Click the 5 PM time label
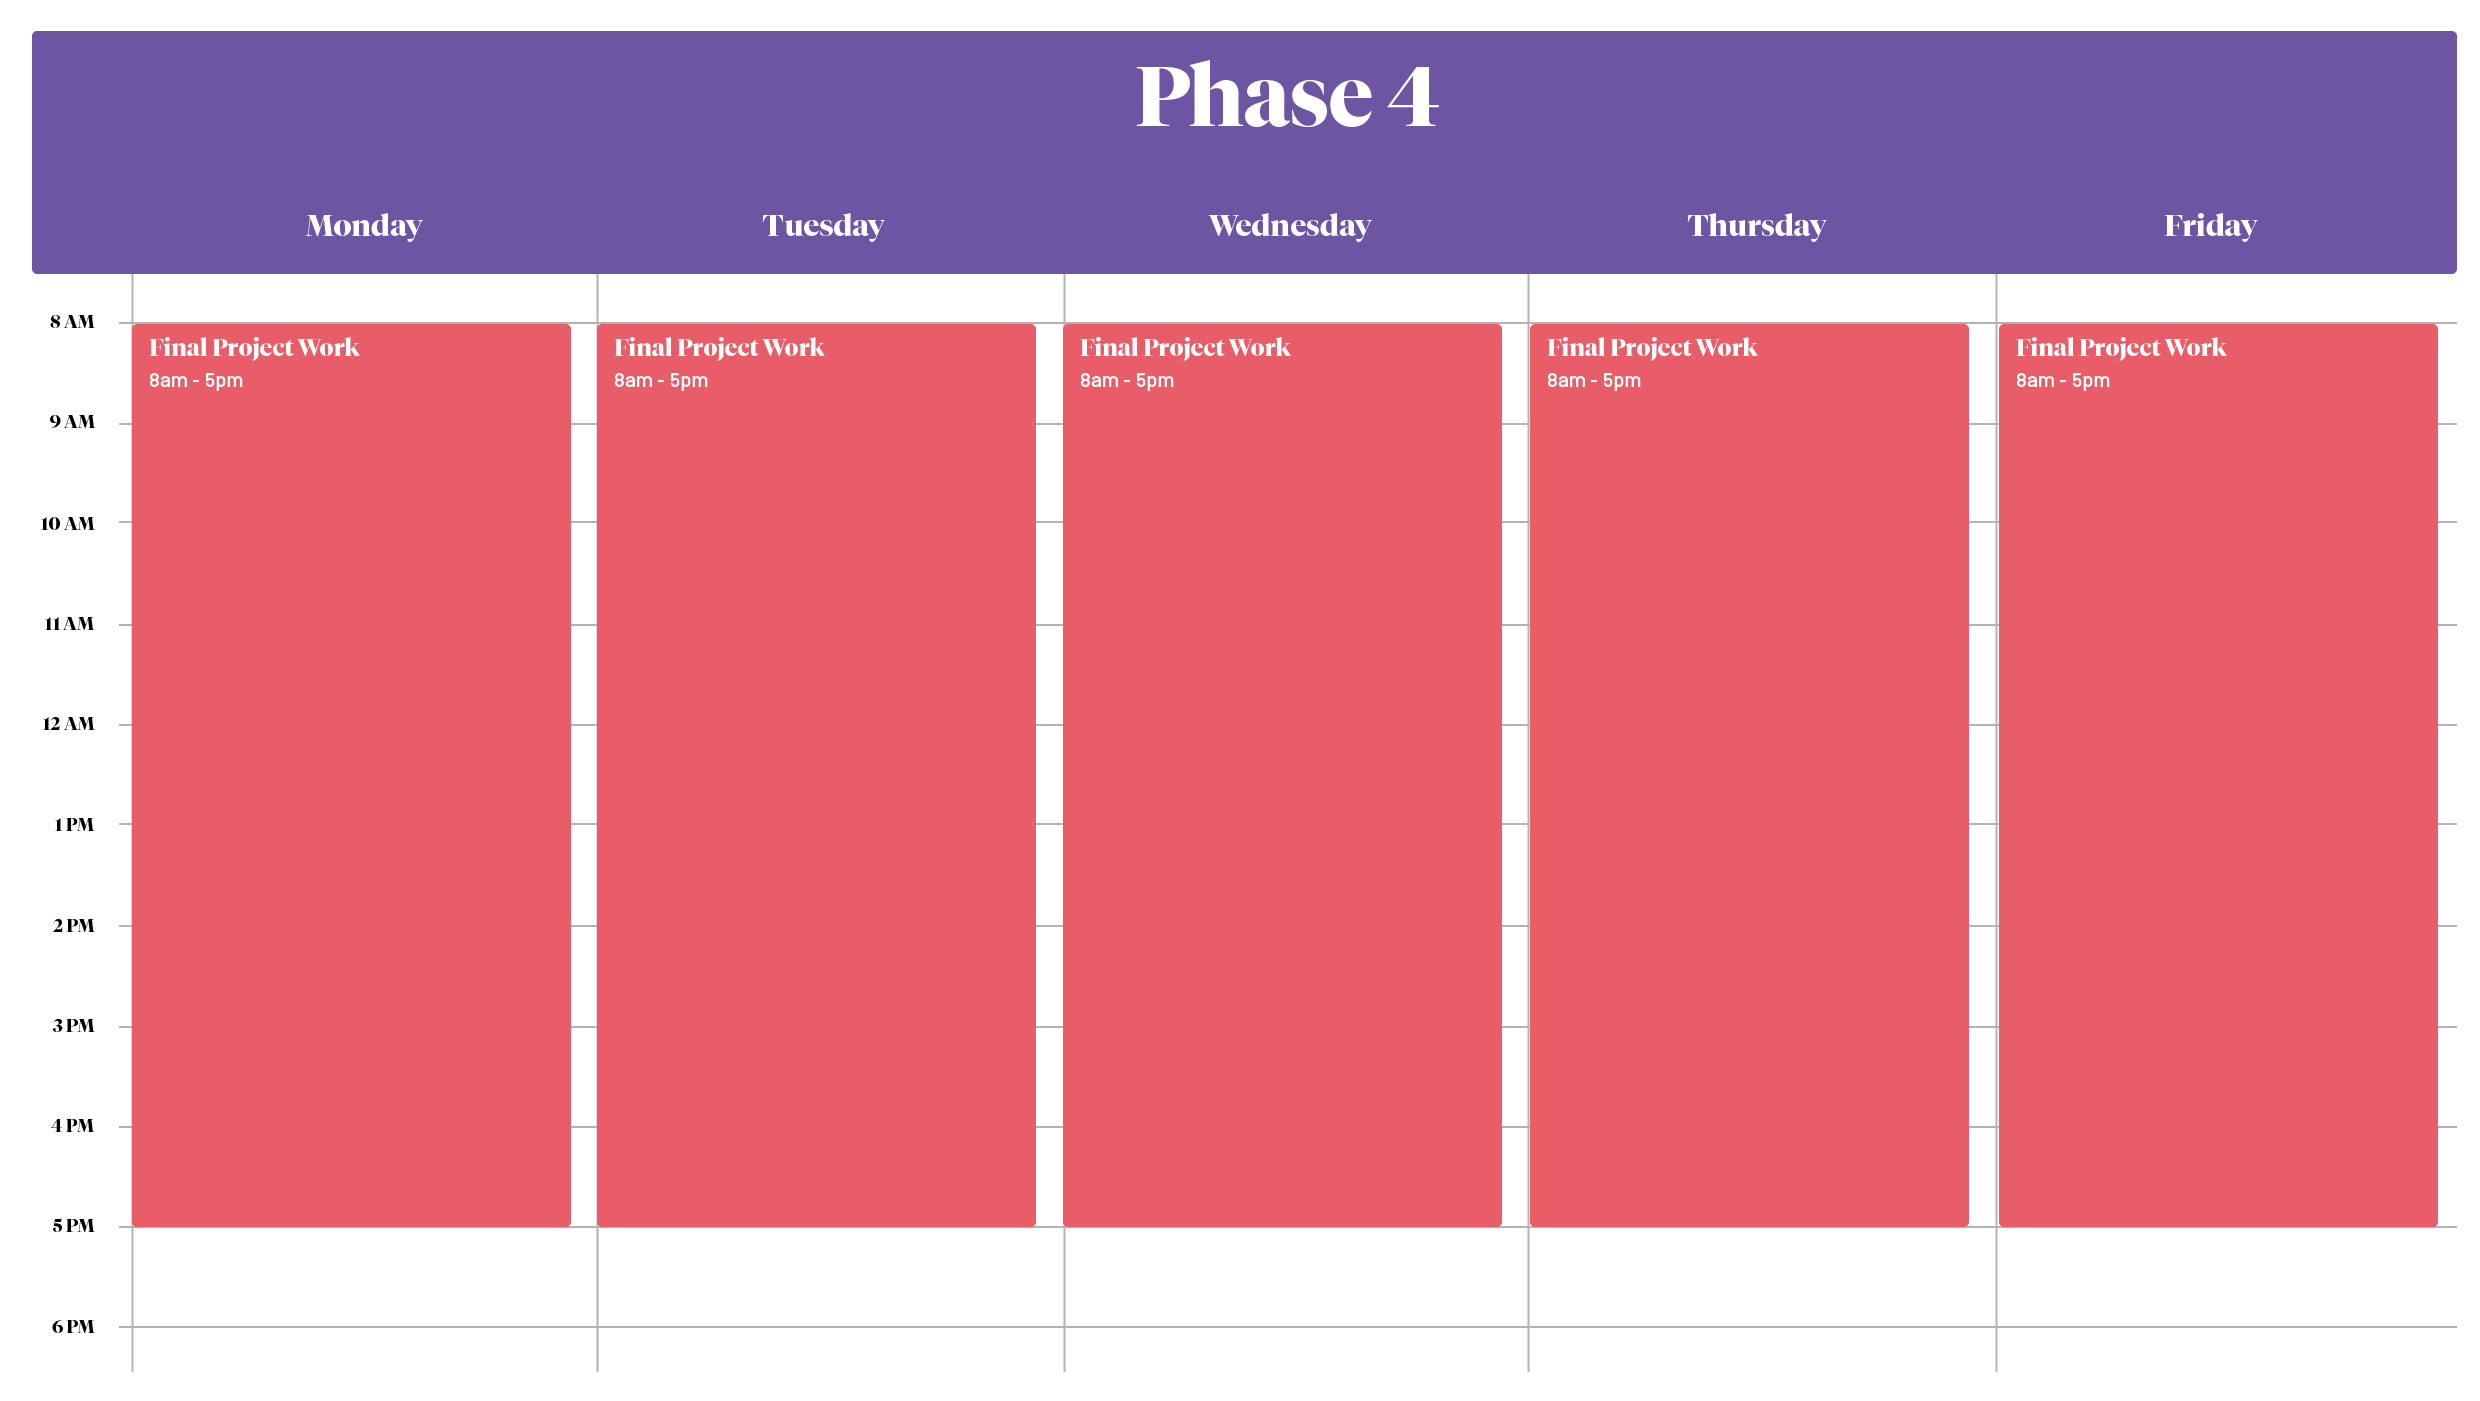 point(73,1226)
